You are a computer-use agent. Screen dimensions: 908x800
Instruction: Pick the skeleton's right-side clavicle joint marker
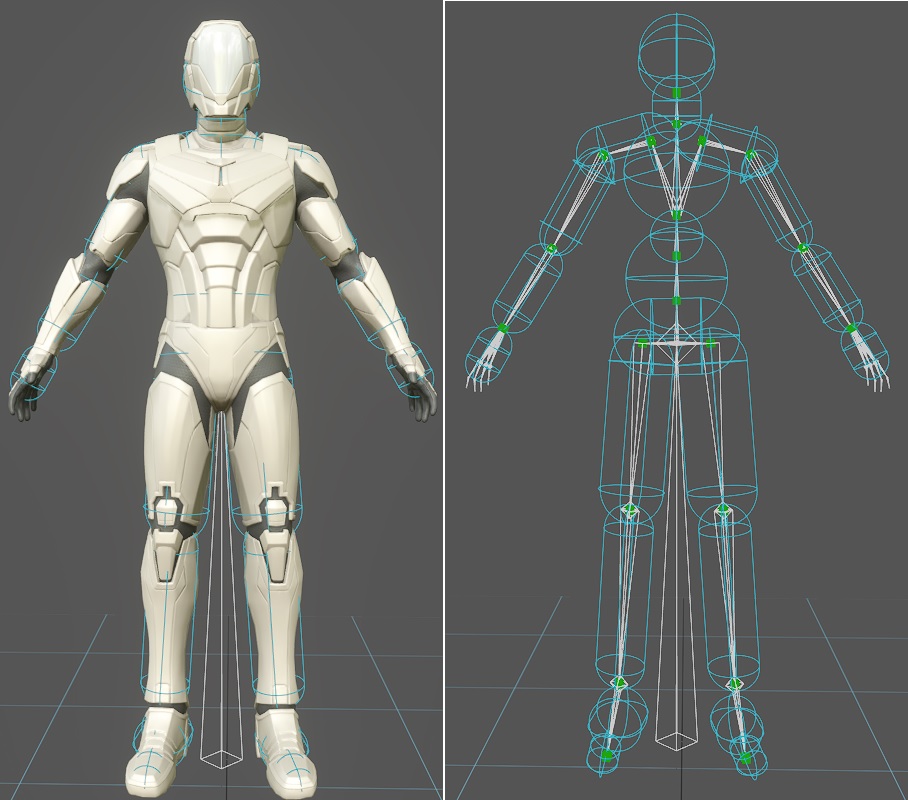point(702,140)
